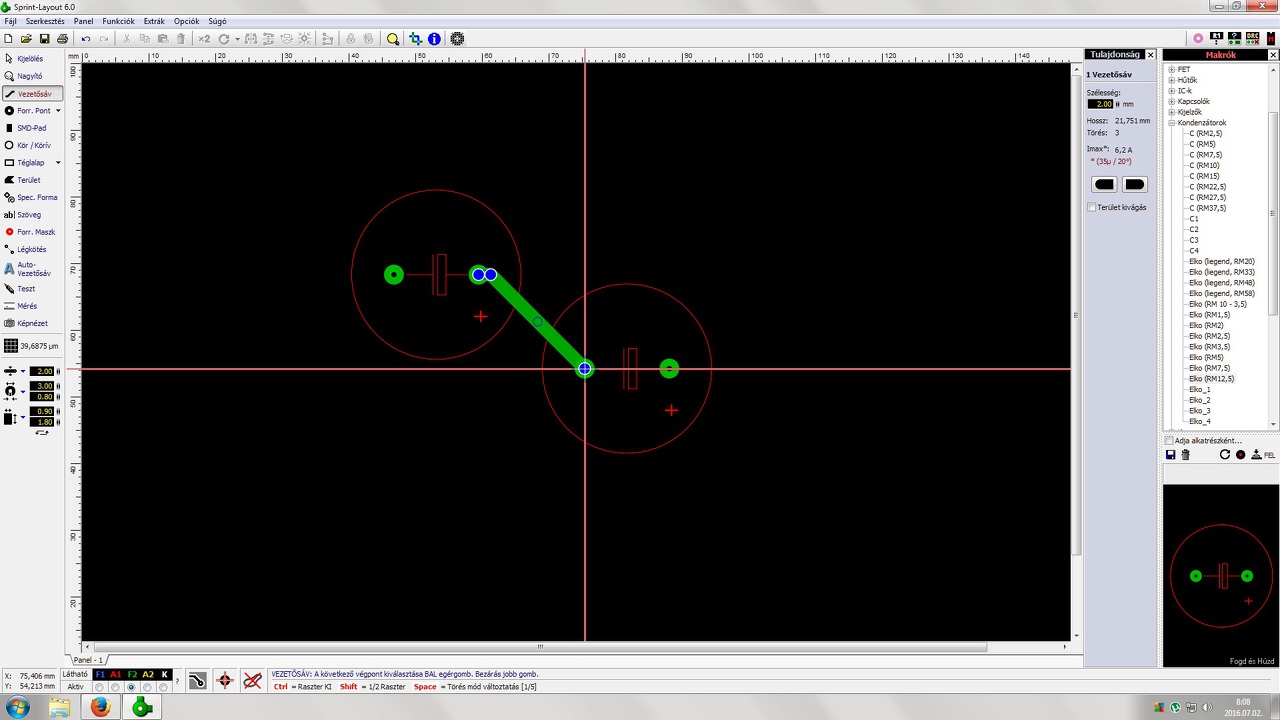Toggle the crosshair icon in the status bar
The height and width of the screenshot is (720, 1280).
click(225, 681)
